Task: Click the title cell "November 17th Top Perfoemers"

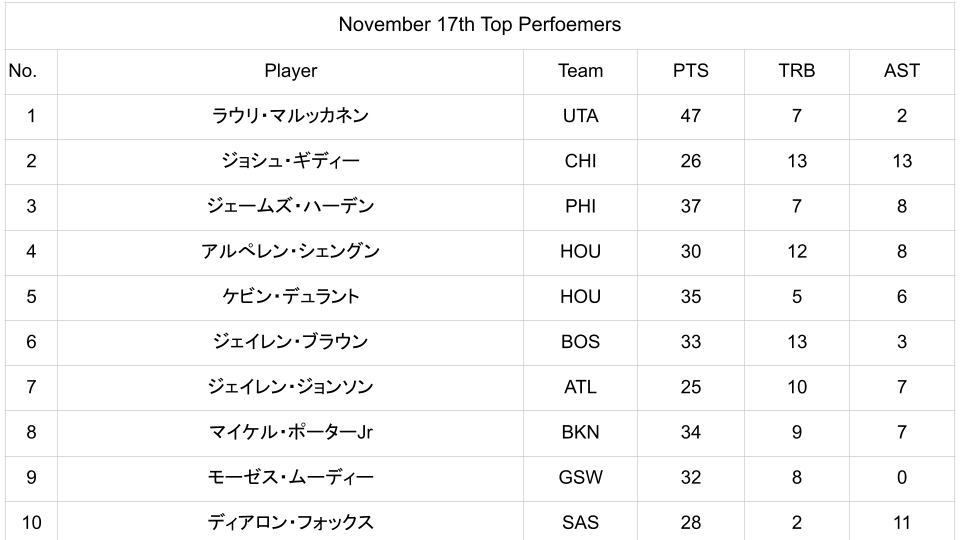Action: 479,25
